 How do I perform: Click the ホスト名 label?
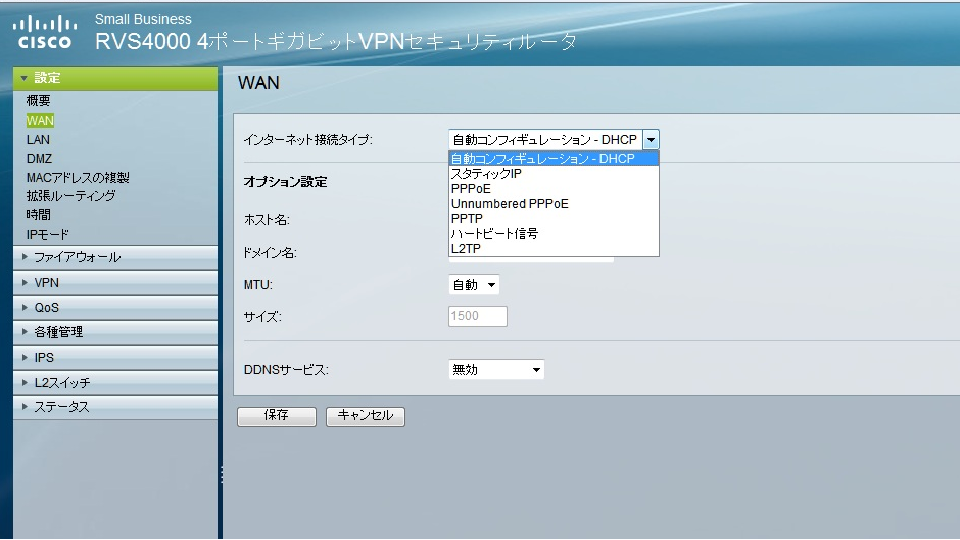click(x=267, y=220)
